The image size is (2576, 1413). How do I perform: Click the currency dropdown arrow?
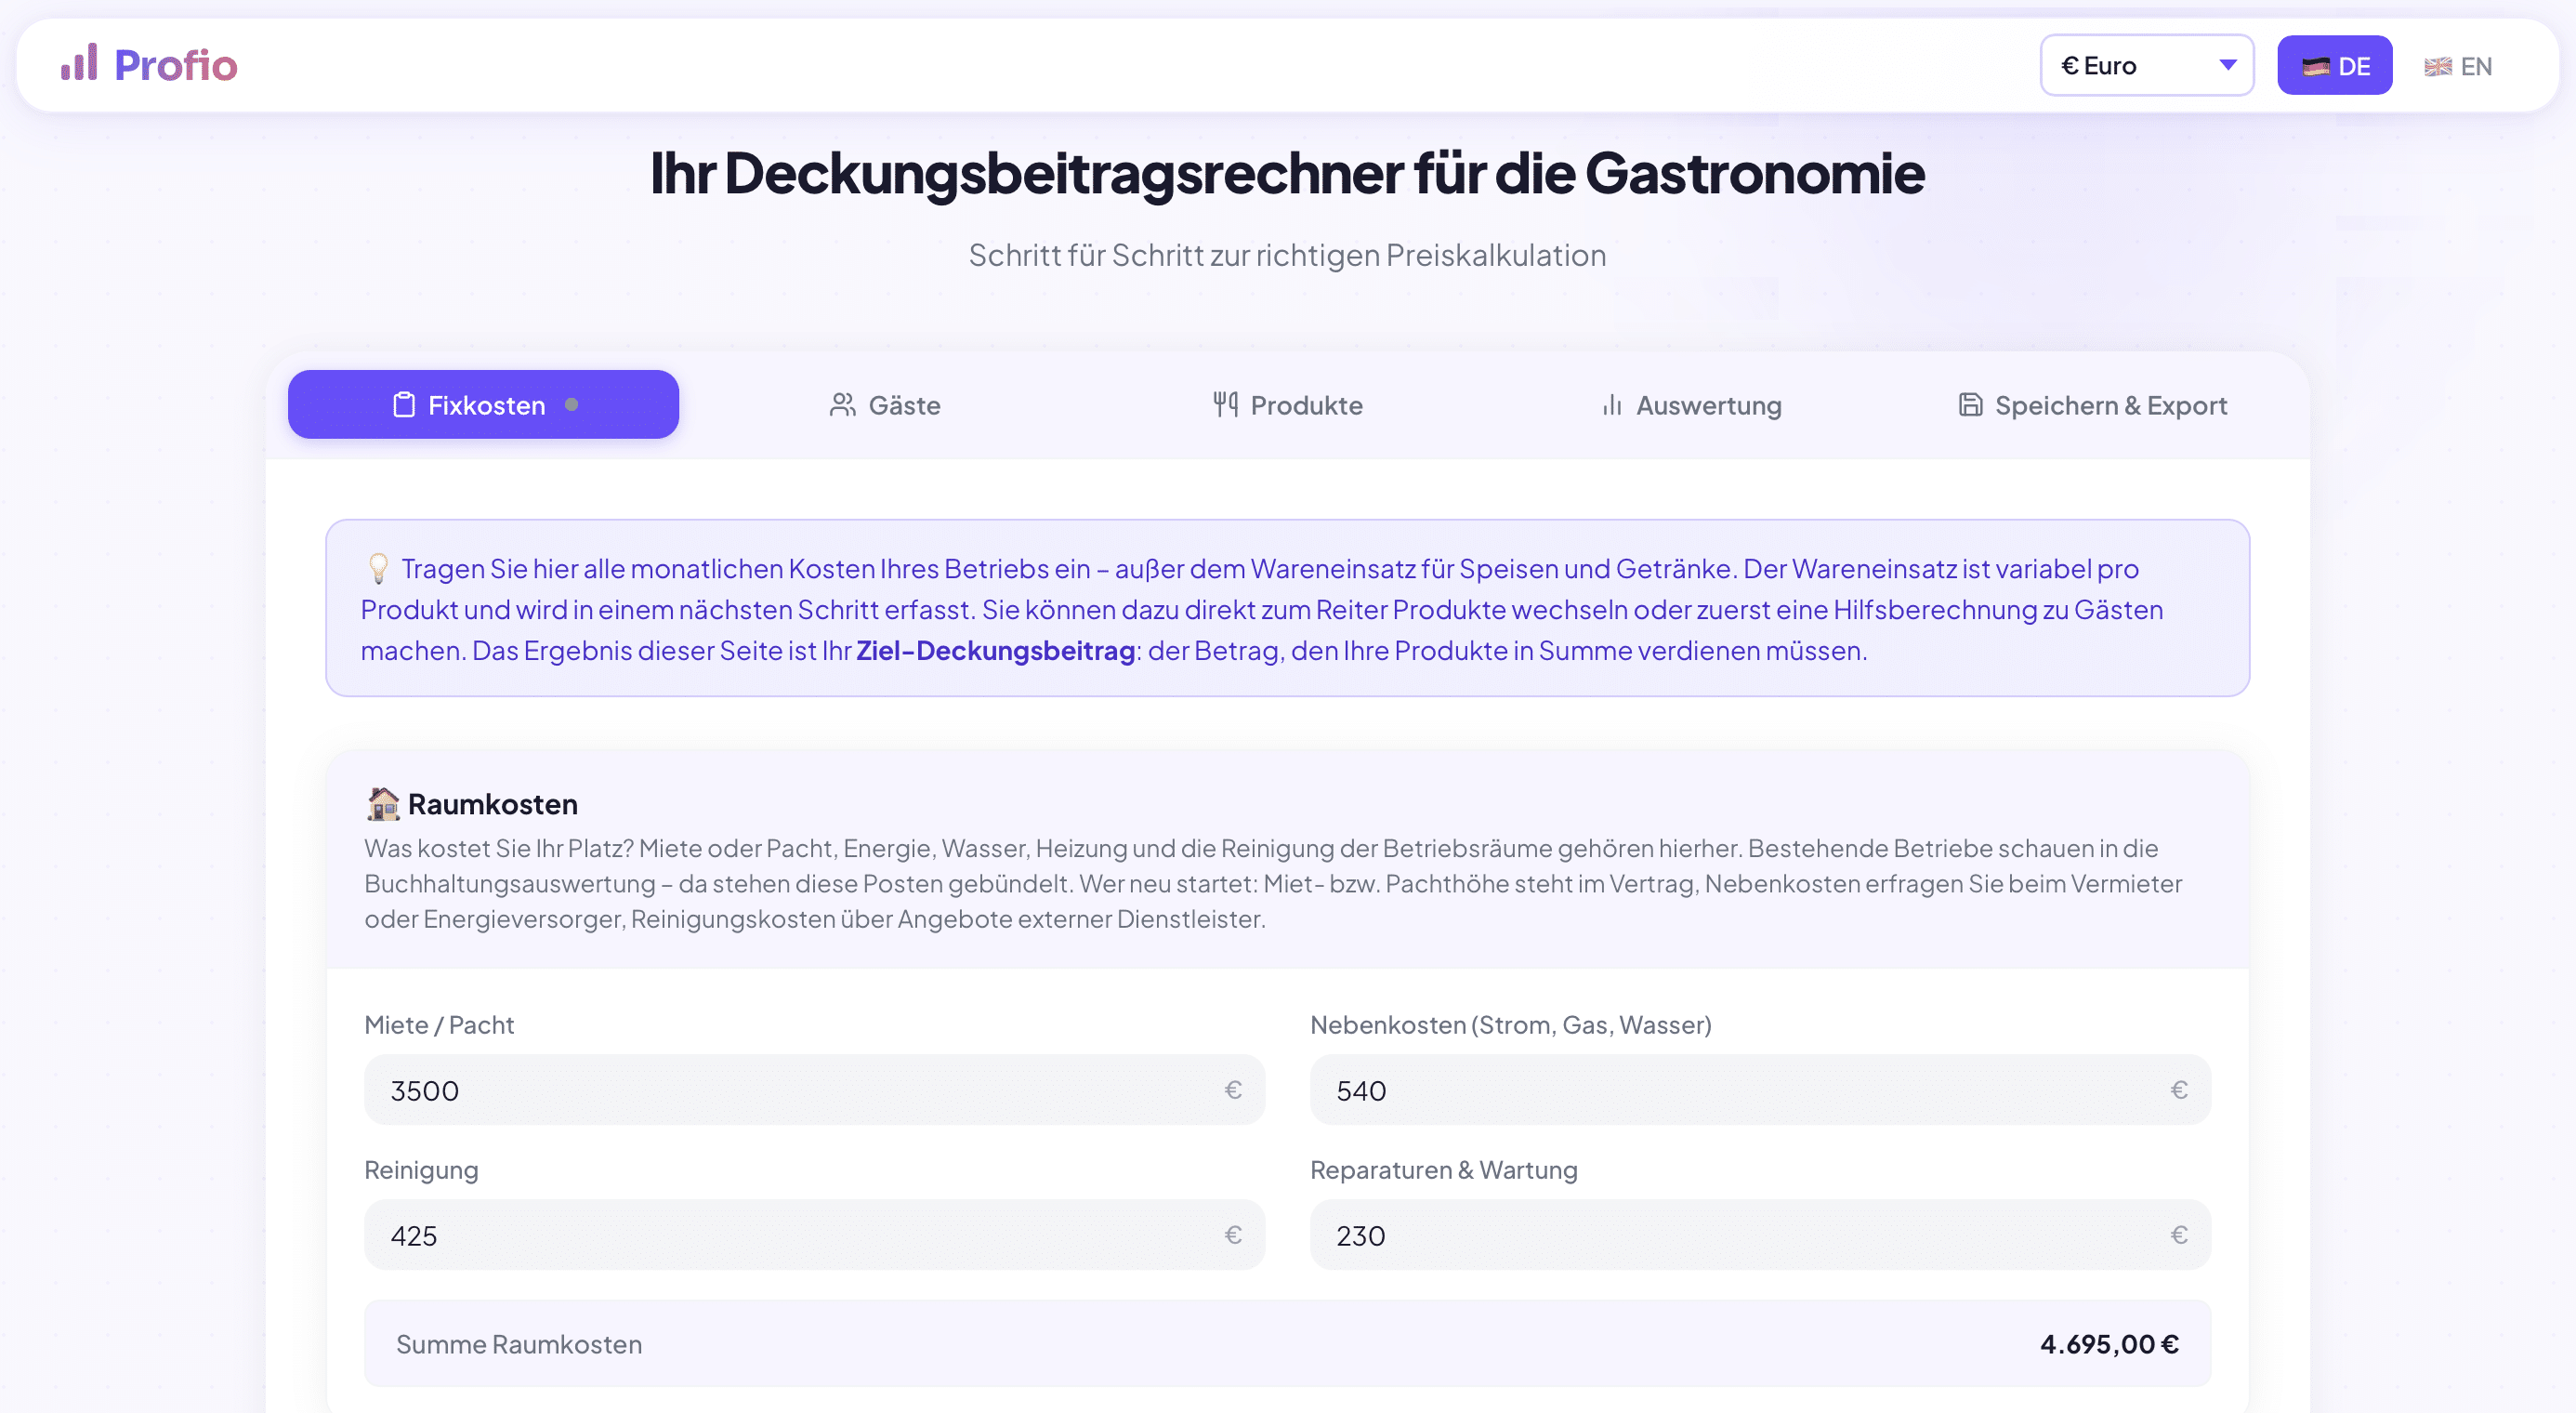[2228, 65]
